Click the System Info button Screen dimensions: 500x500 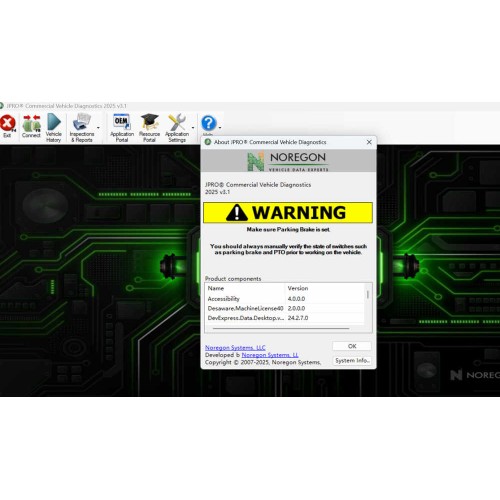(352, 361)
